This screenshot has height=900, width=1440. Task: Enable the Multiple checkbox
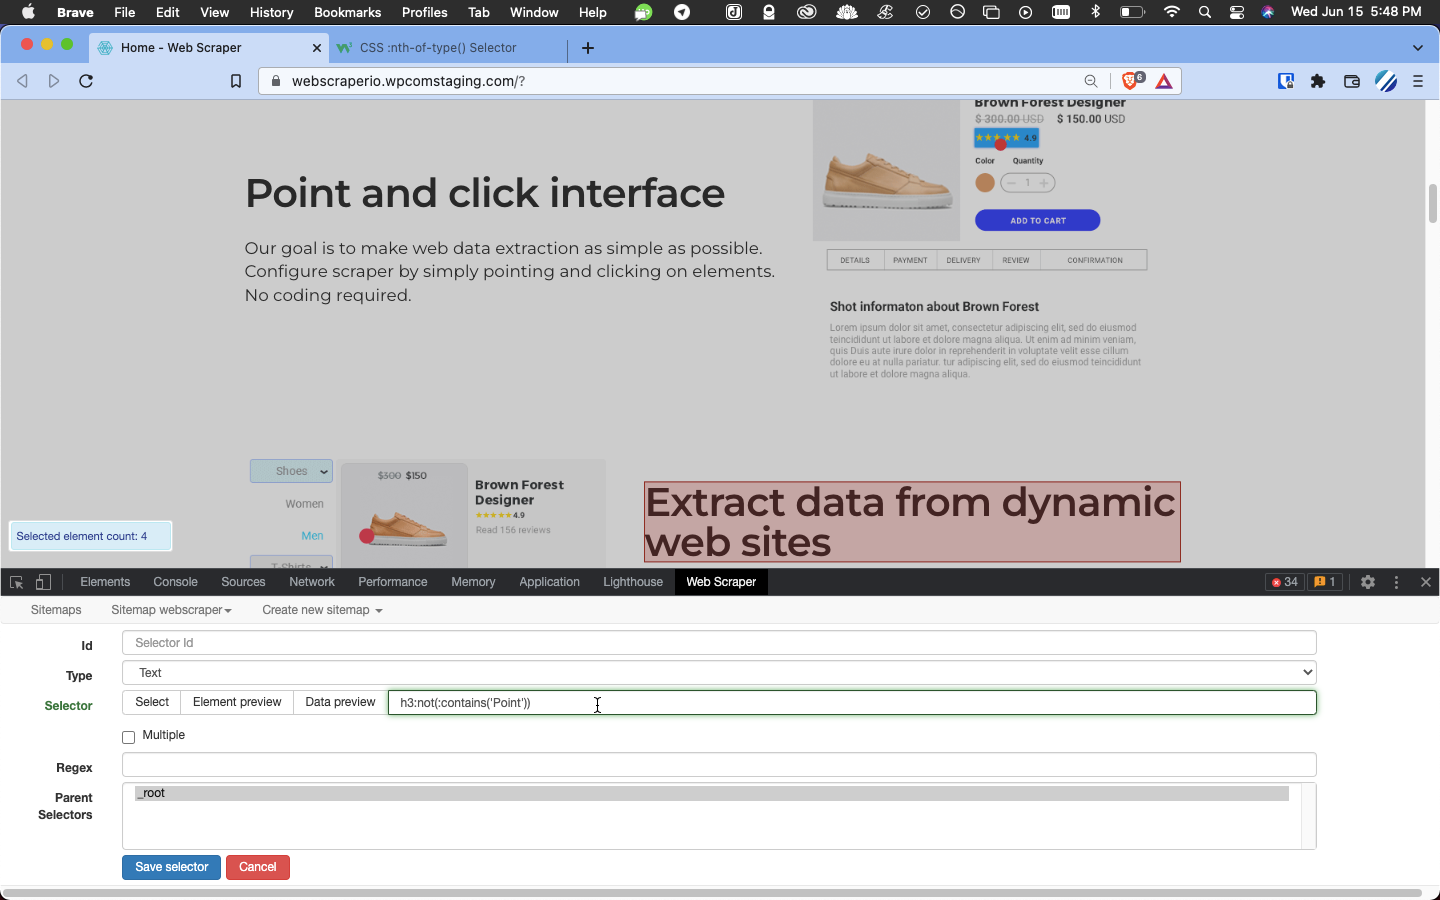[128, 737]
